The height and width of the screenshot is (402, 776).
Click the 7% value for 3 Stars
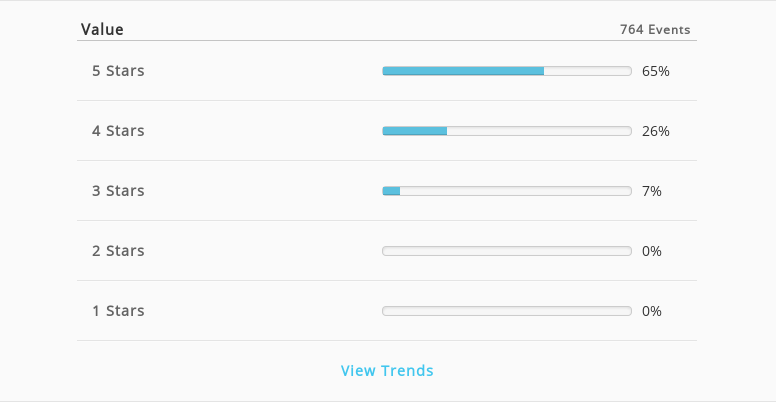[652, 191]
